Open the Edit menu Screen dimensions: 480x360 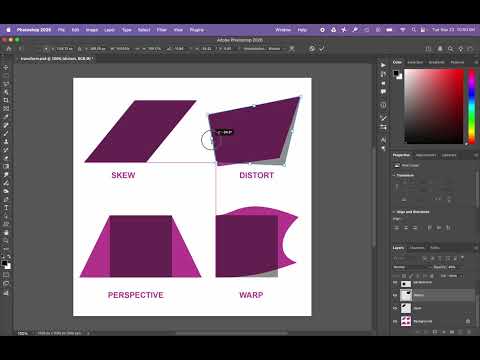coord(75,30)
